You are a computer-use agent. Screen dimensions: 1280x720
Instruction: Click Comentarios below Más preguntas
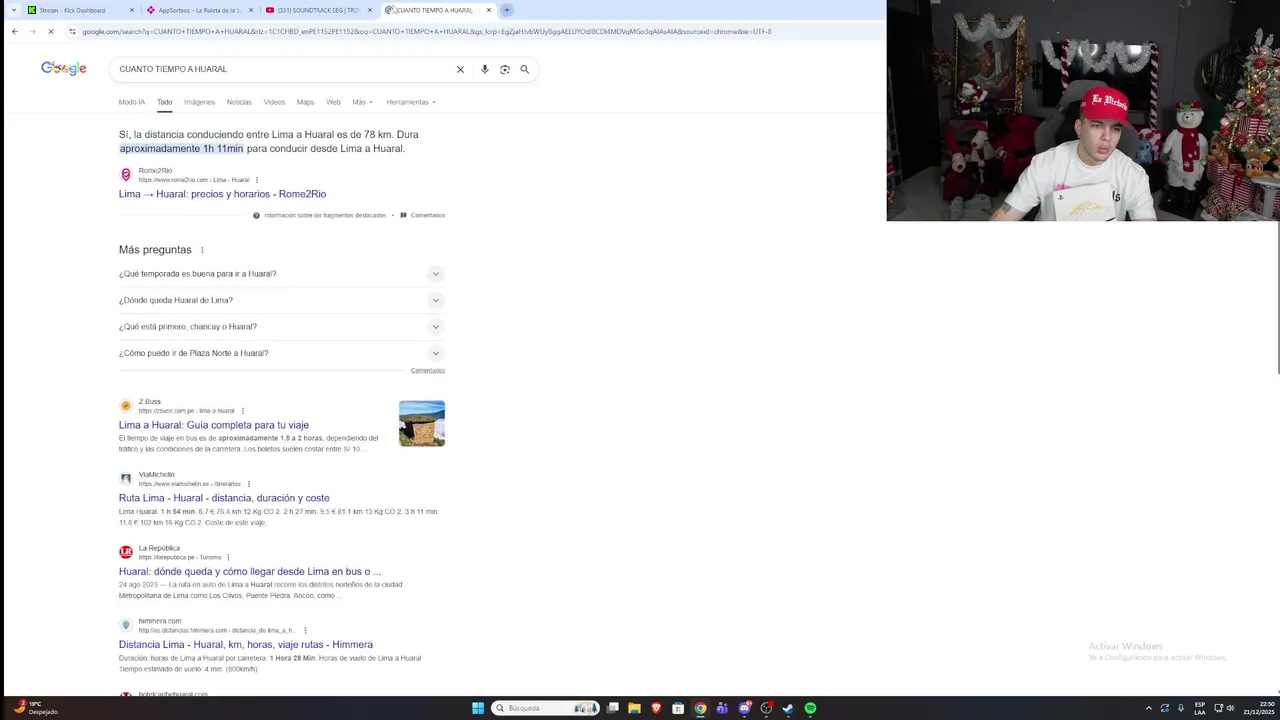click(x=427, y=371)
